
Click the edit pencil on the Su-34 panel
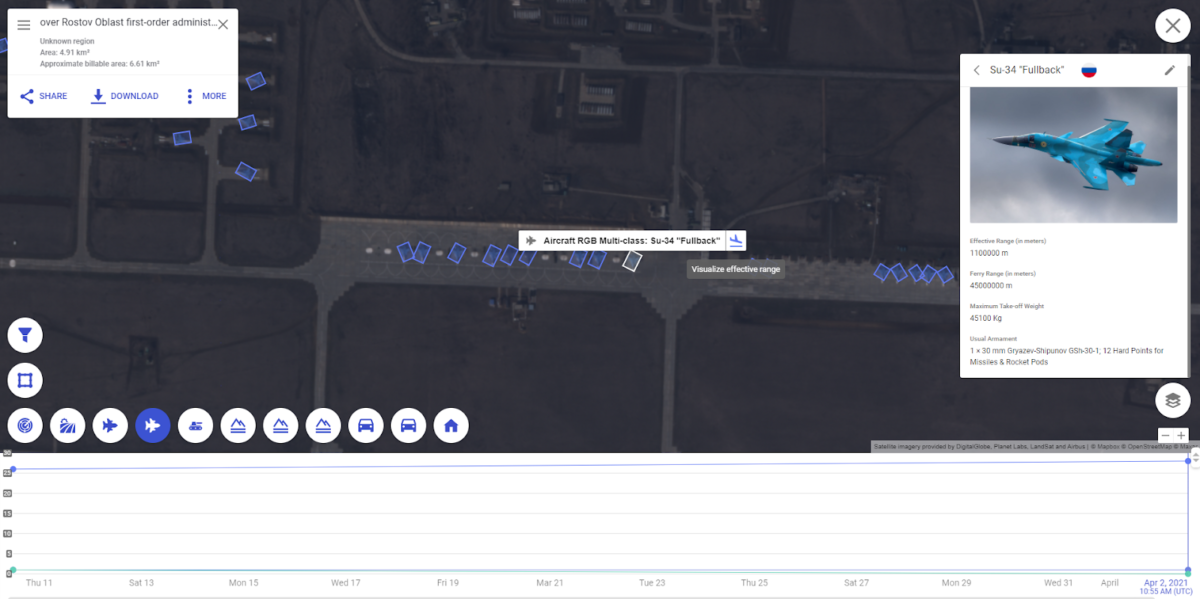1169,70
